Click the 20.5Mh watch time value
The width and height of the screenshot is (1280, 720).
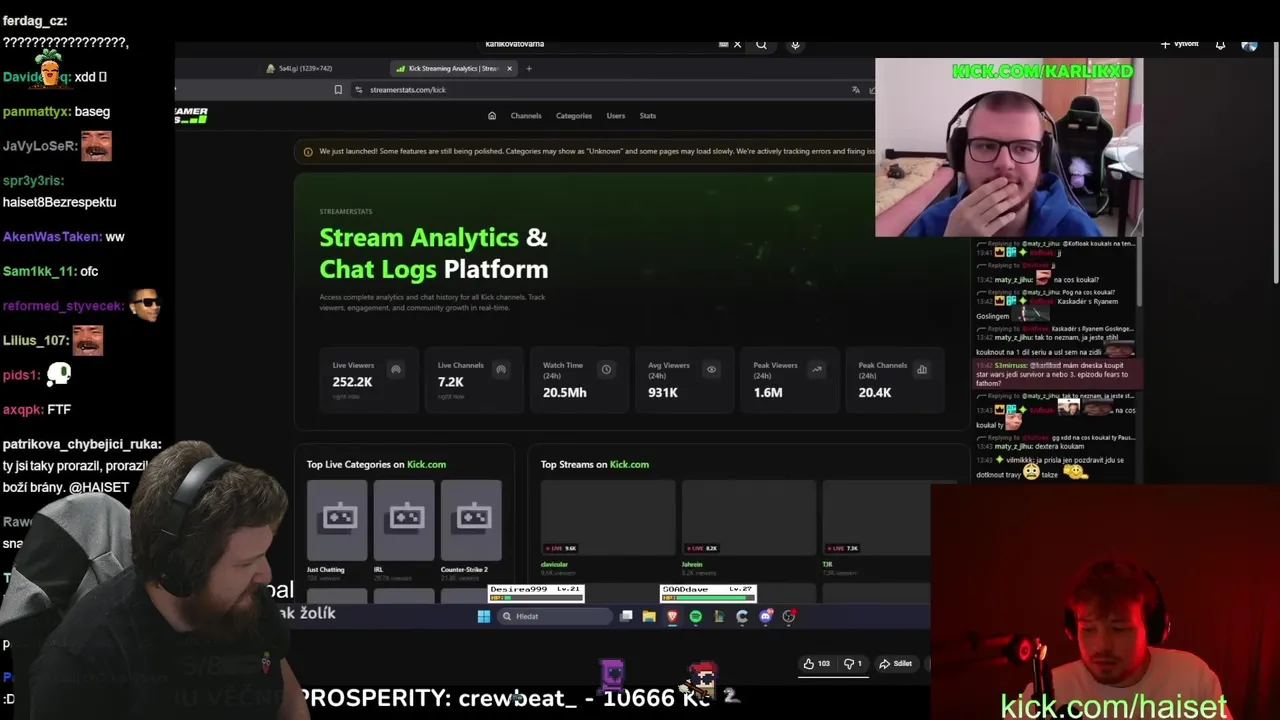click(x=565, y=393)
